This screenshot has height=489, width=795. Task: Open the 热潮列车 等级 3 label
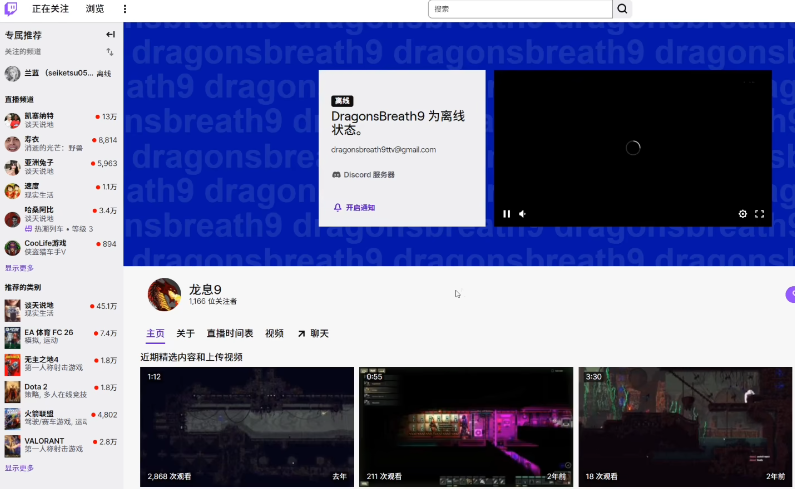pyautogui.click(x=59, y=229)
